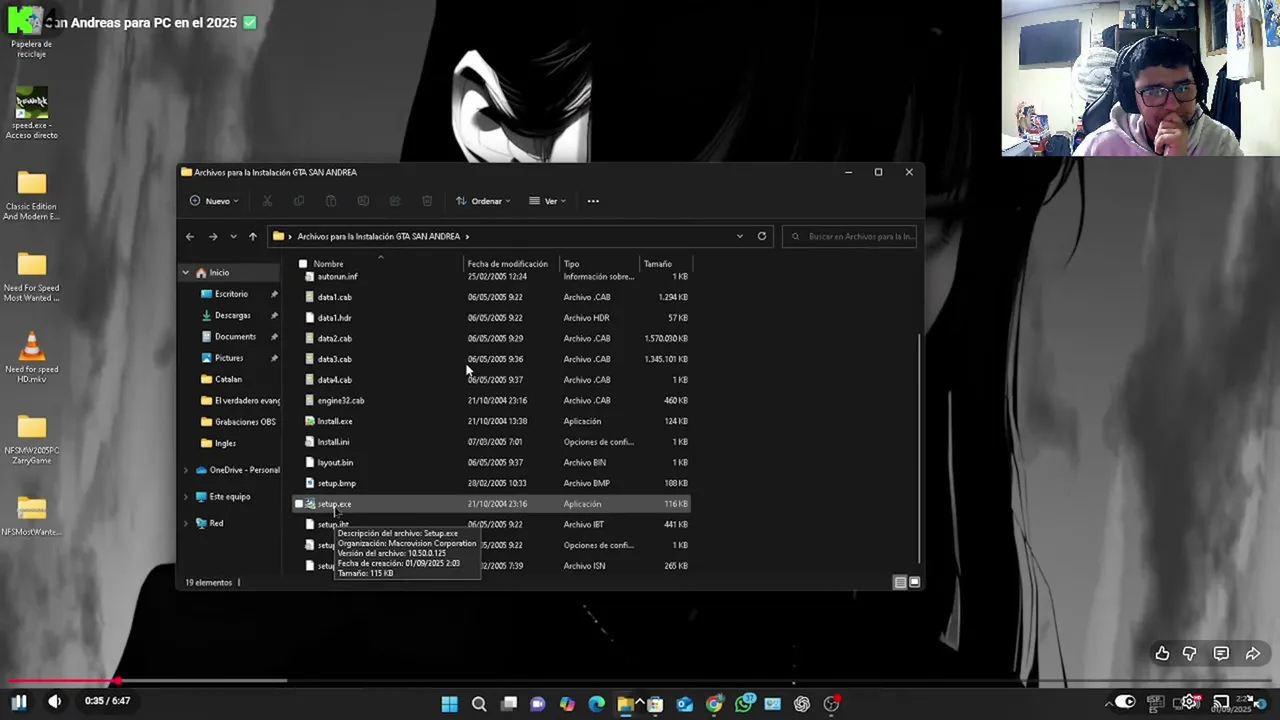Refresh the Explorer folder view
The height and width of the screenshot is (720, 1280).
[x=762, y=236]
